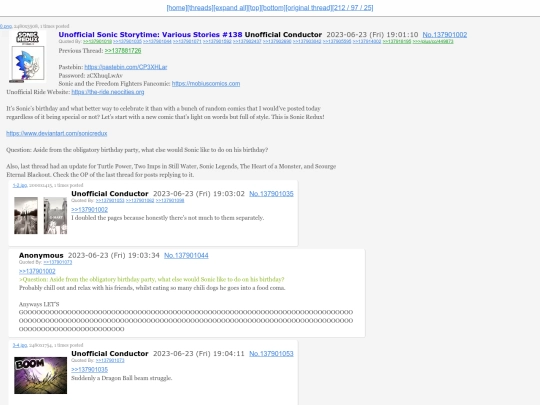
Task: Visit the mobiuscomics.com link
Action: (206, 84)
